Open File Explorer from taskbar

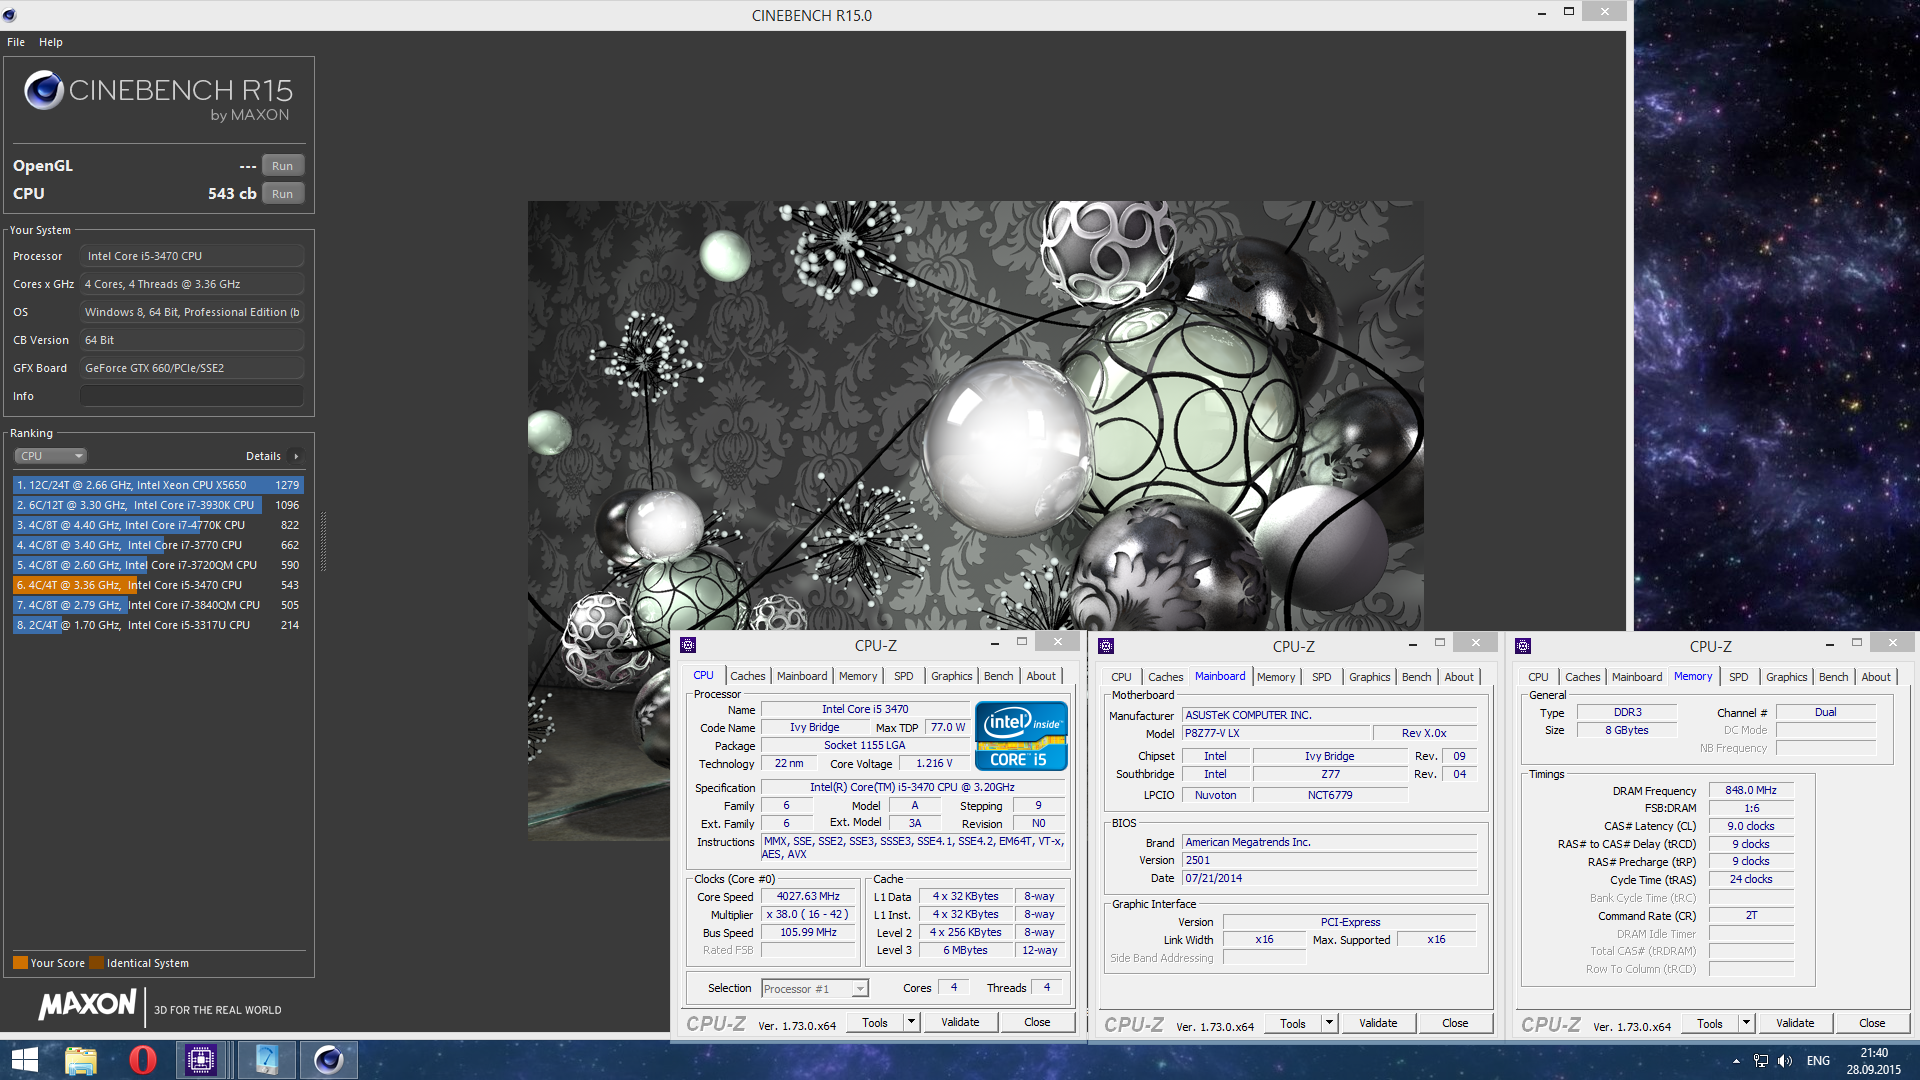pyautogui.click(x=81, y=1060)
